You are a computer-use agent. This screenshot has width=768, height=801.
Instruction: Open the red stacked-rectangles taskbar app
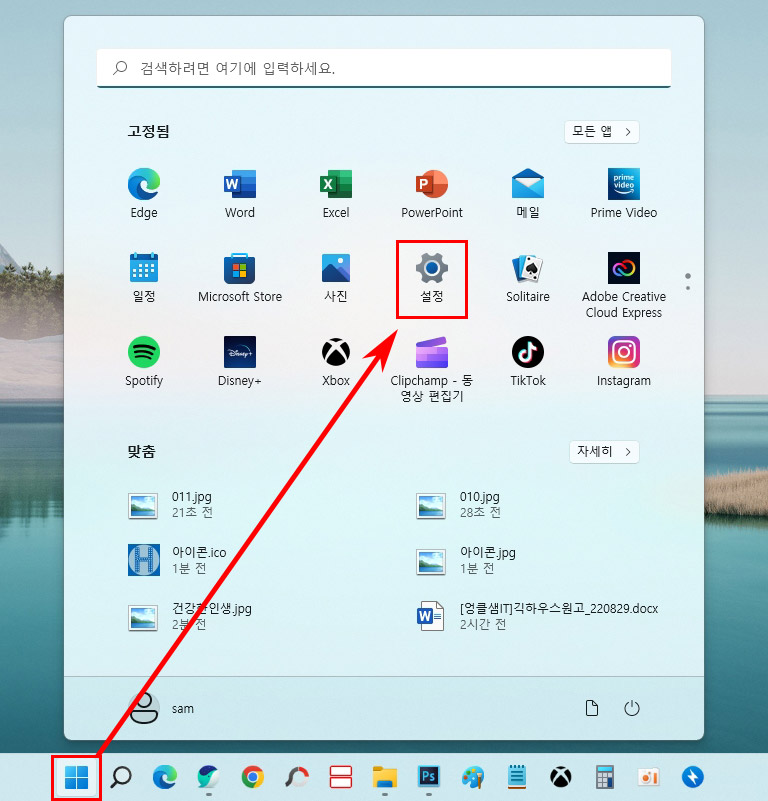tap(340, 777)
